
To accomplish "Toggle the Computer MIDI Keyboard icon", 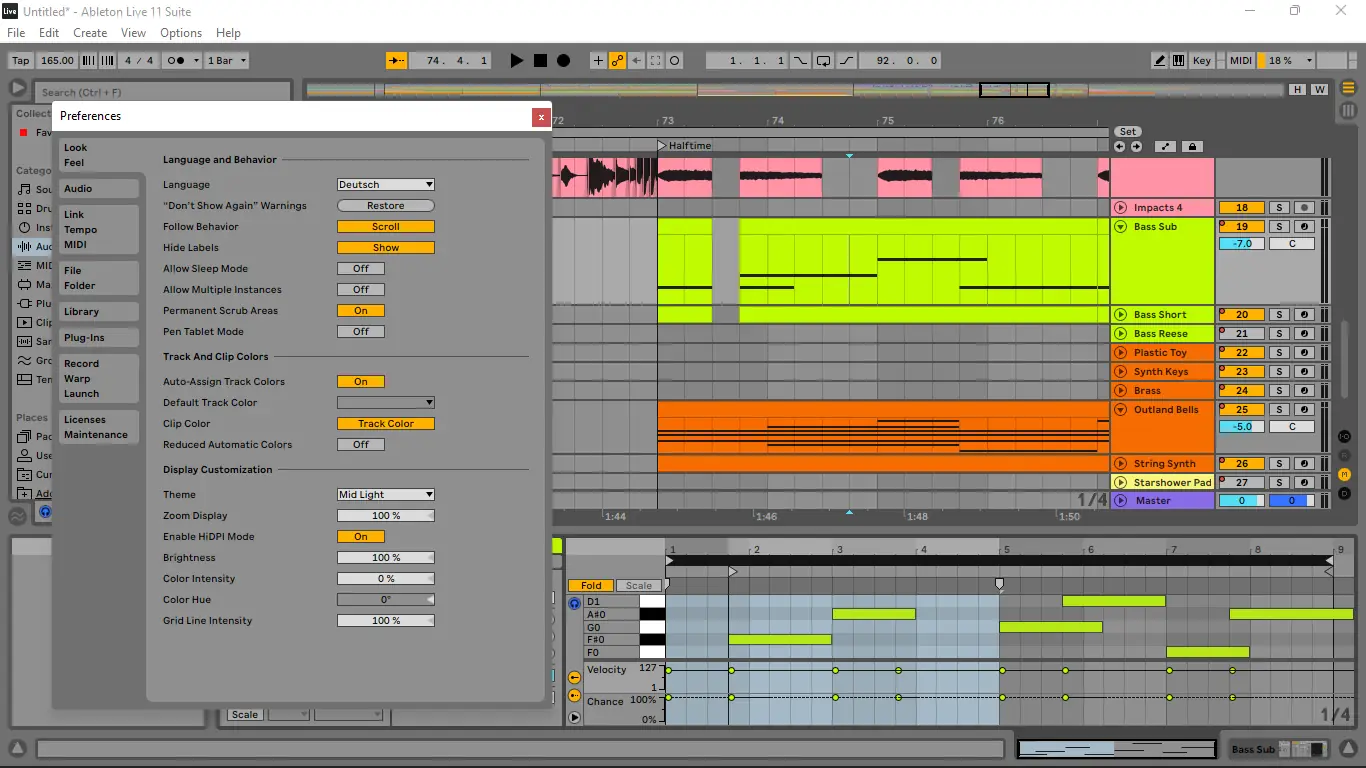I will coord(1179,61).
